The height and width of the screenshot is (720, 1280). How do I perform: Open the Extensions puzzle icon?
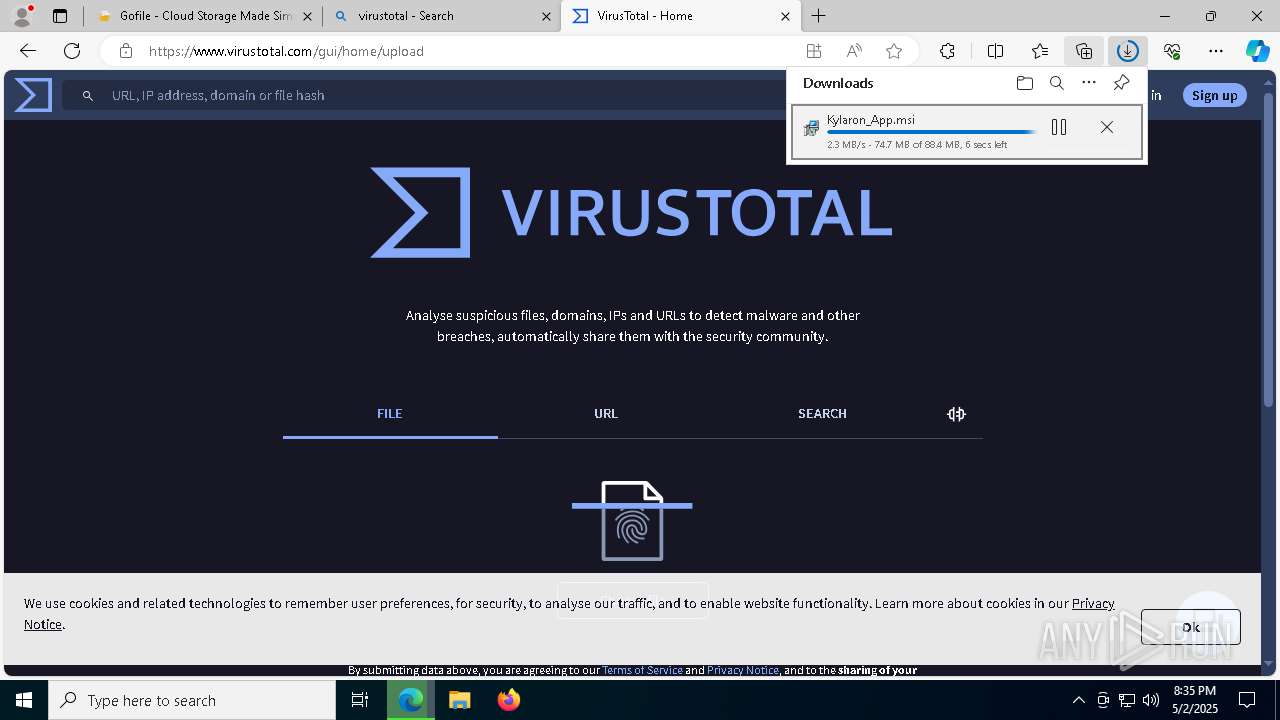(947, 51)
